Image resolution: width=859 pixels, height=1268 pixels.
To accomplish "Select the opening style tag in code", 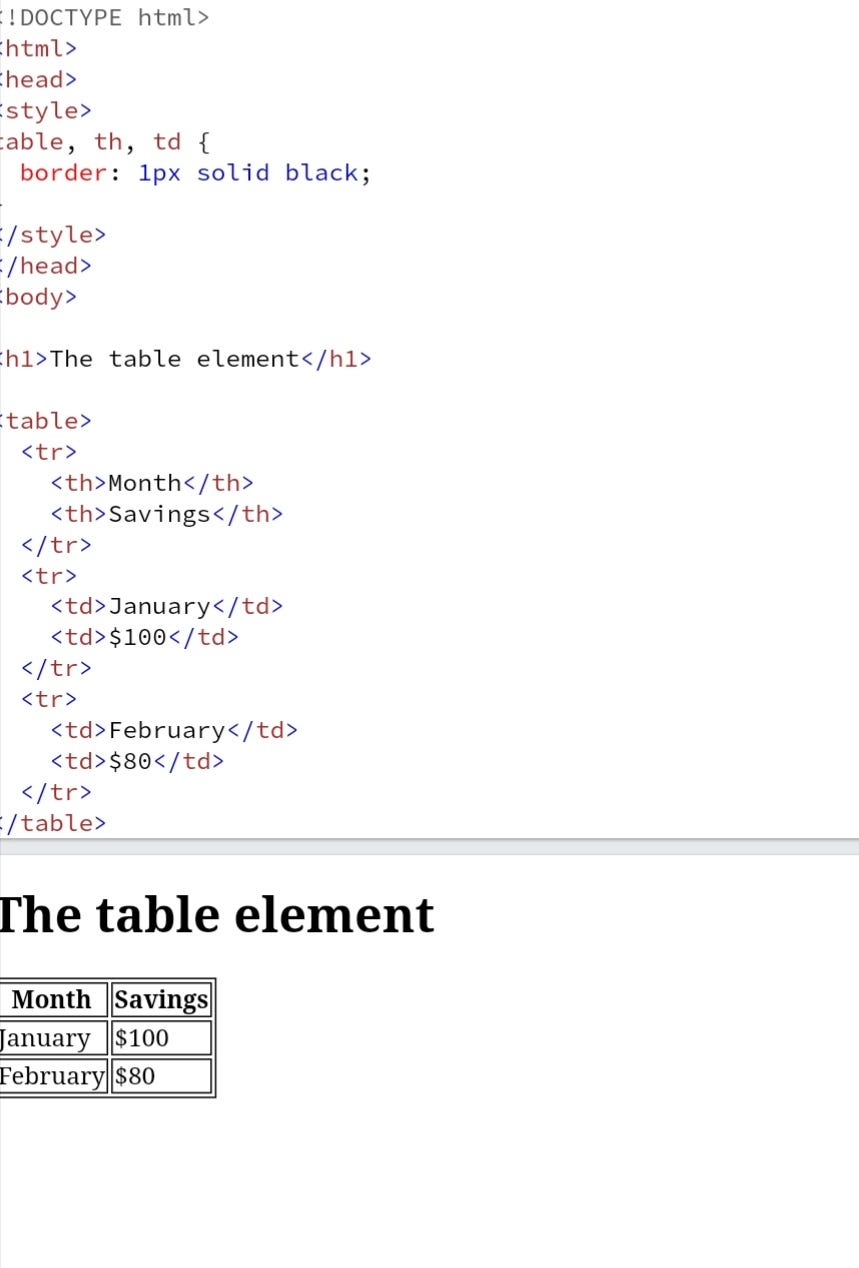I will click(45, 110).
